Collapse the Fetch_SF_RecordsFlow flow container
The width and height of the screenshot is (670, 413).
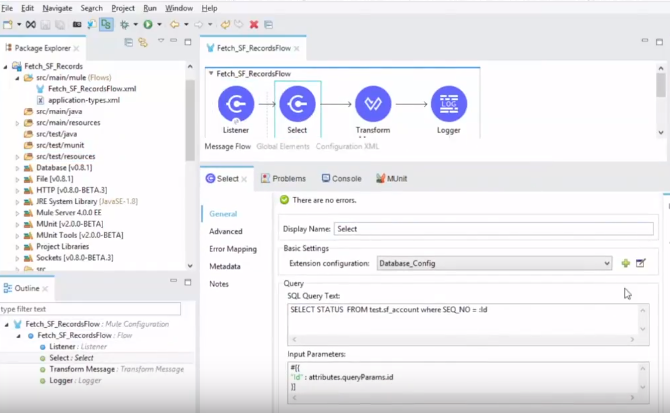211,73
